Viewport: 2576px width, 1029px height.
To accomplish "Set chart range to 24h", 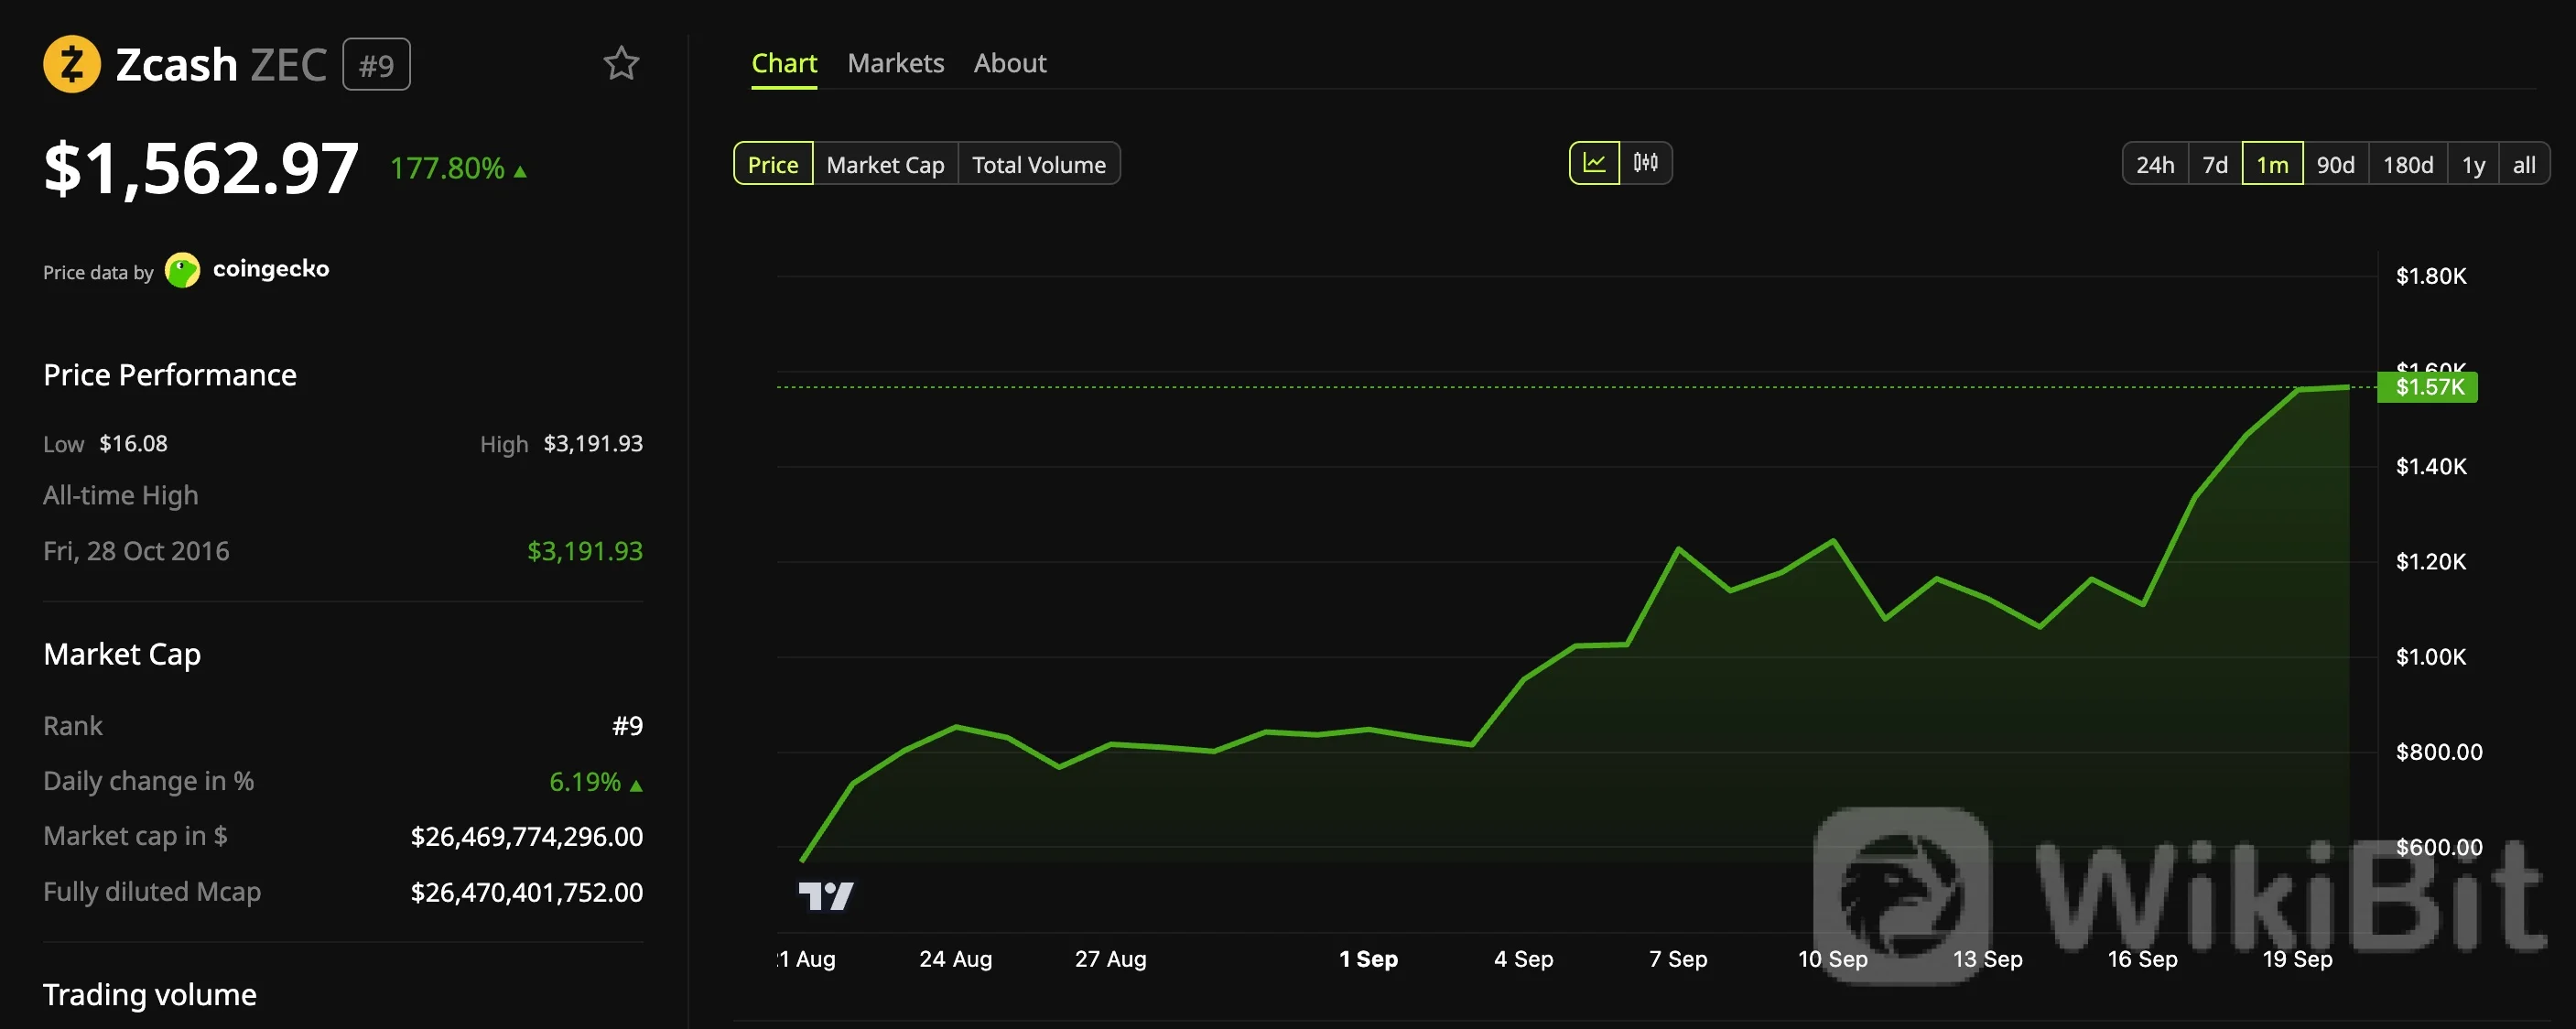I will 2155,164.
